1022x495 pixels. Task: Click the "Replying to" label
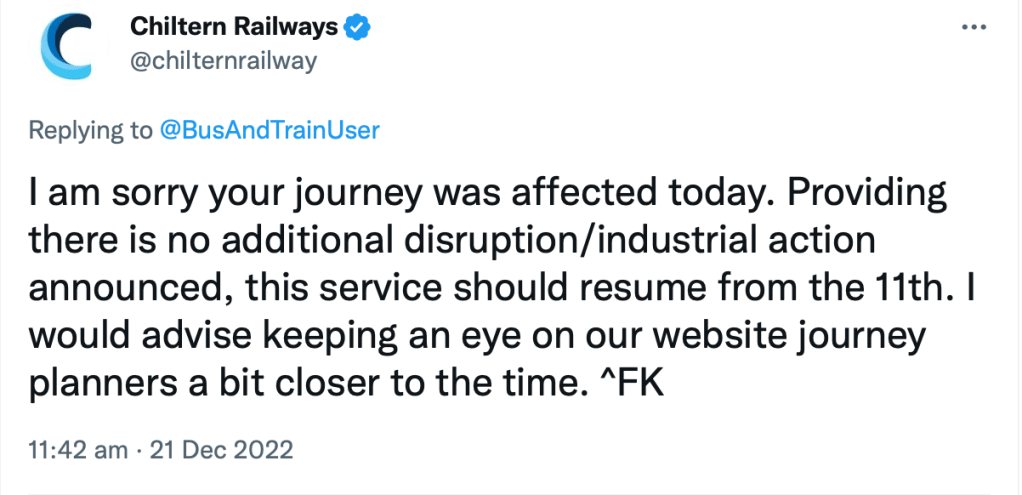(90, 131)
